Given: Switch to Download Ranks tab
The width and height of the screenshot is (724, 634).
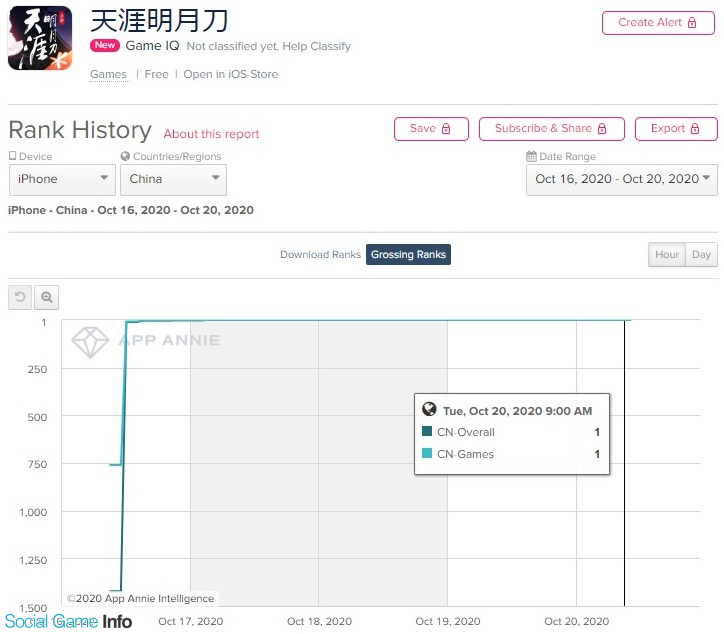Looking at the screenshot, I should point(320,254).
